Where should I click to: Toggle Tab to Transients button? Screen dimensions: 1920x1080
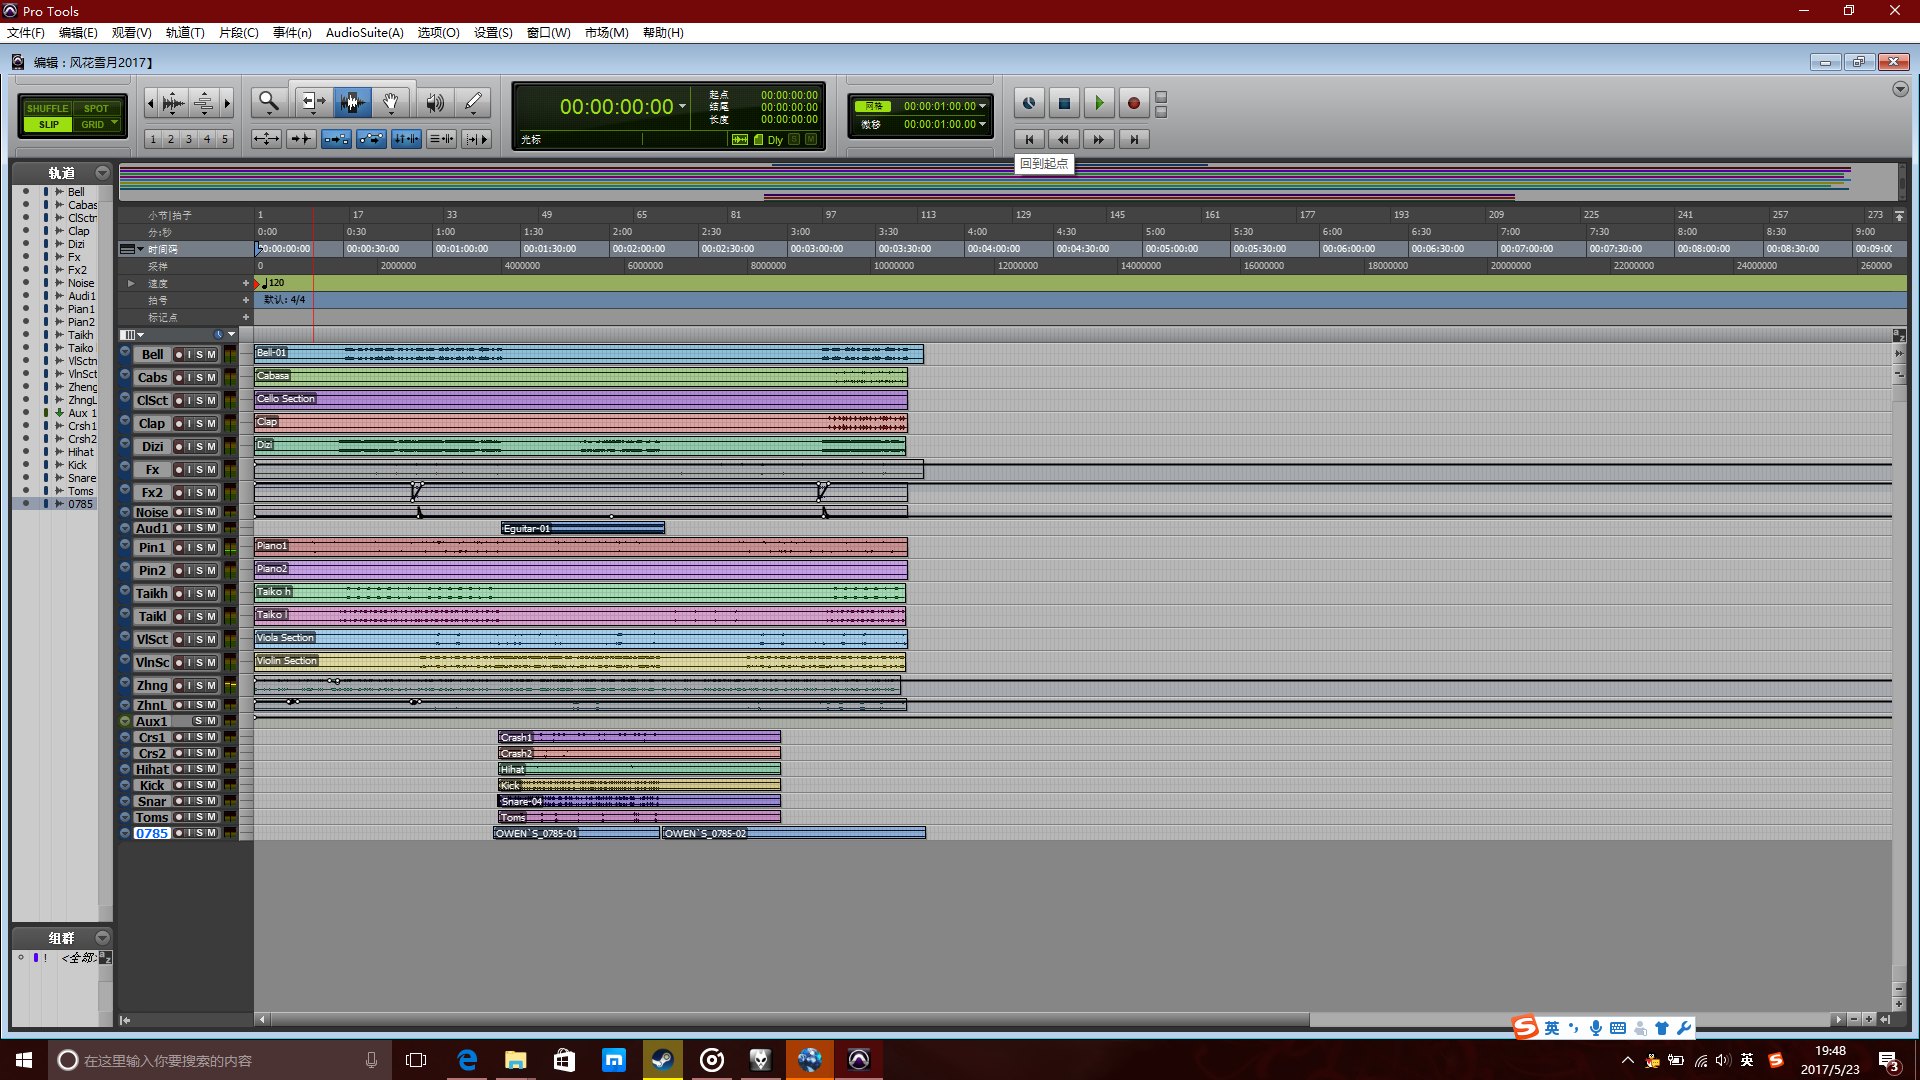(x=300, y=139)
